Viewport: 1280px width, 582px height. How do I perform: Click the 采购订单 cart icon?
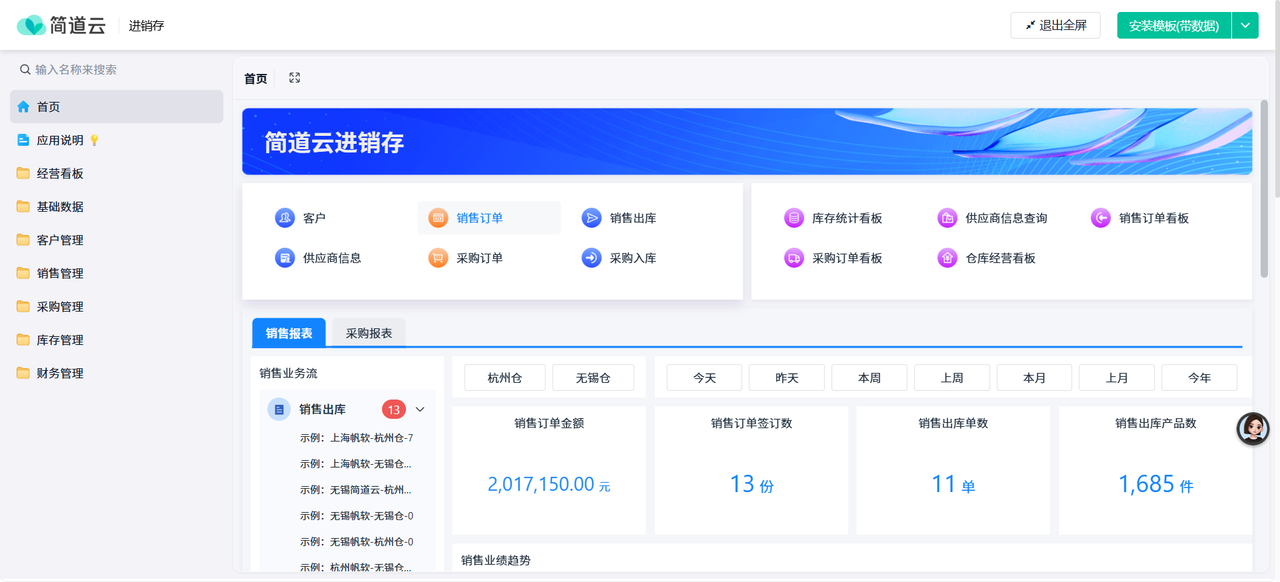438,258
